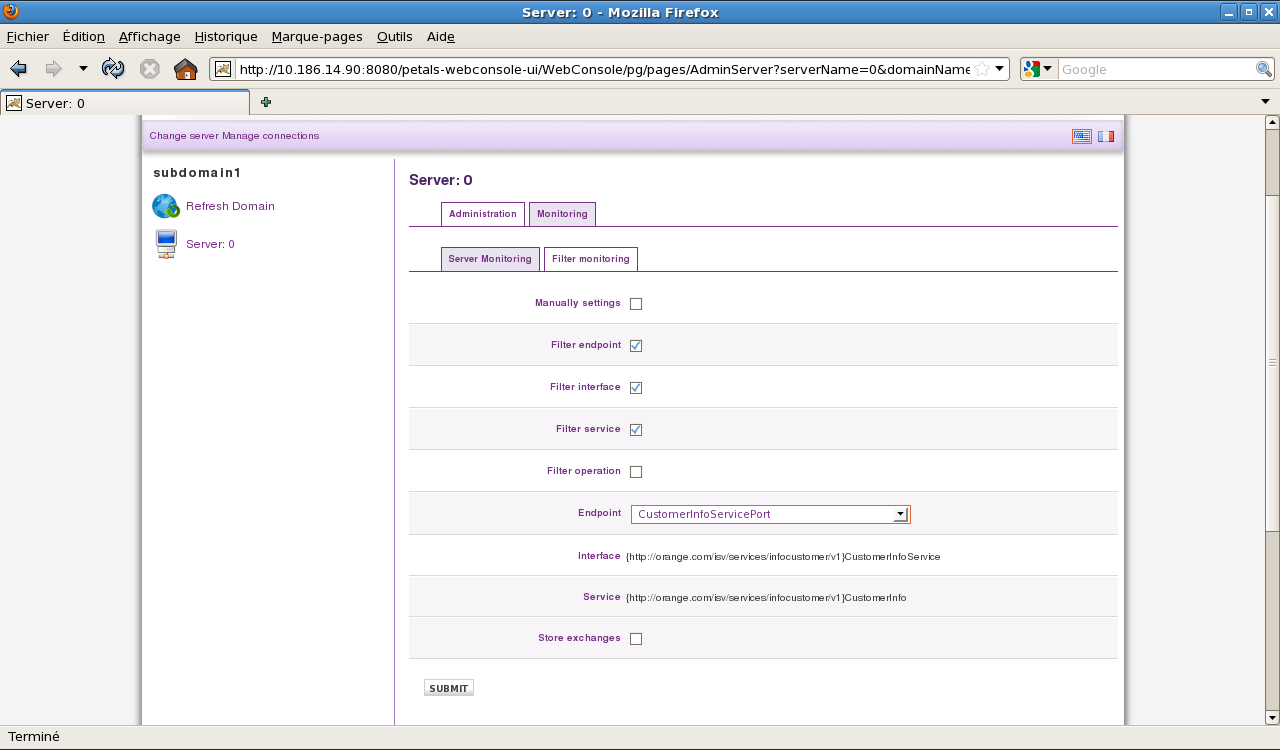Click the Google search input field

1155,69
